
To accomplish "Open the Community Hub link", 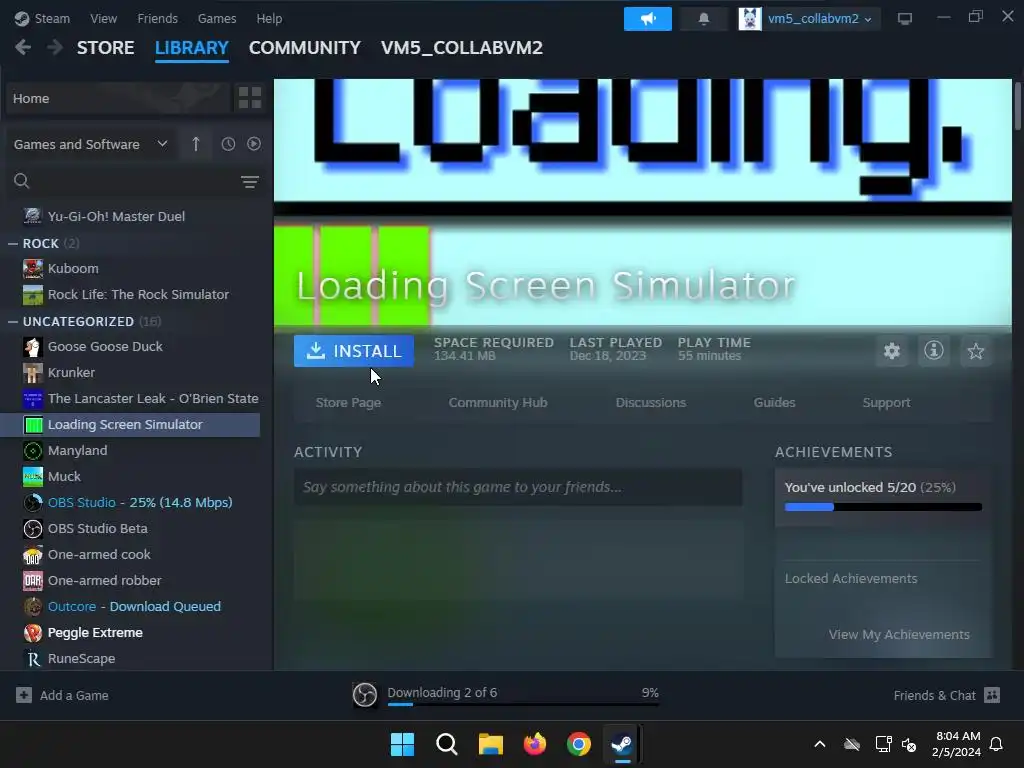I will coord(498,403).
